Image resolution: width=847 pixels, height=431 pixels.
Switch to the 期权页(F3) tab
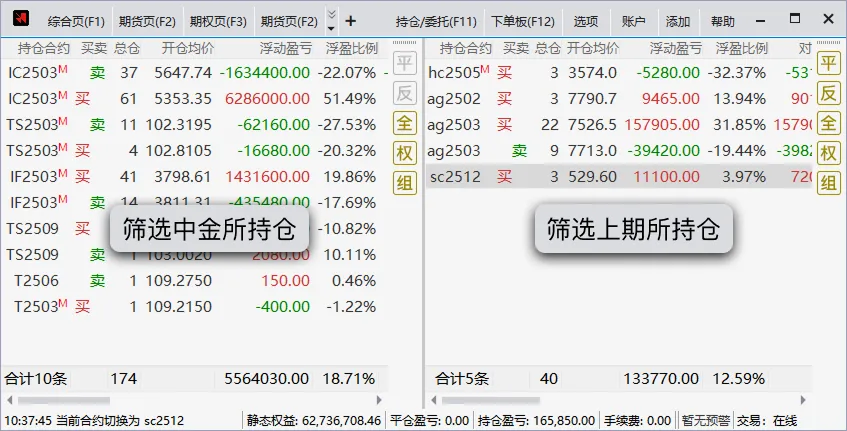[x=218, y=22]
